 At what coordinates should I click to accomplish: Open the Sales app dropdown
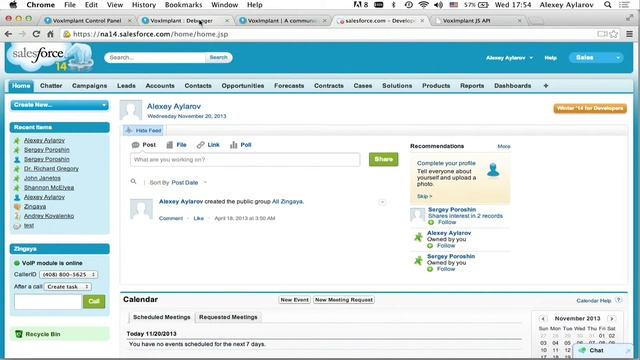click(x=596, y=58)
